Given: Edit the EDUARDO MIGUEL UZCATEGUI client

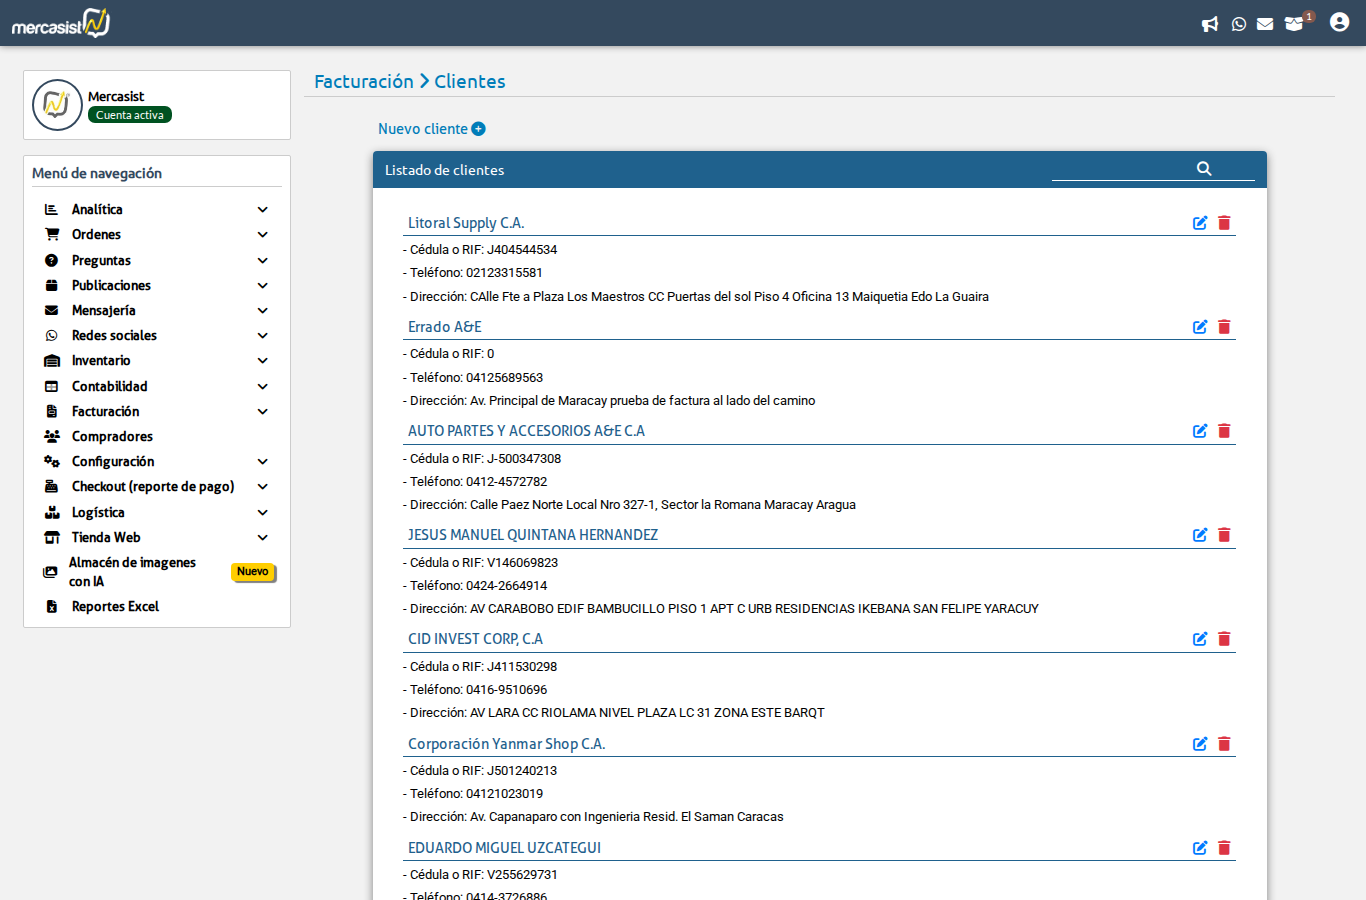Looking at the screenshot, I should pos(1200,847).
